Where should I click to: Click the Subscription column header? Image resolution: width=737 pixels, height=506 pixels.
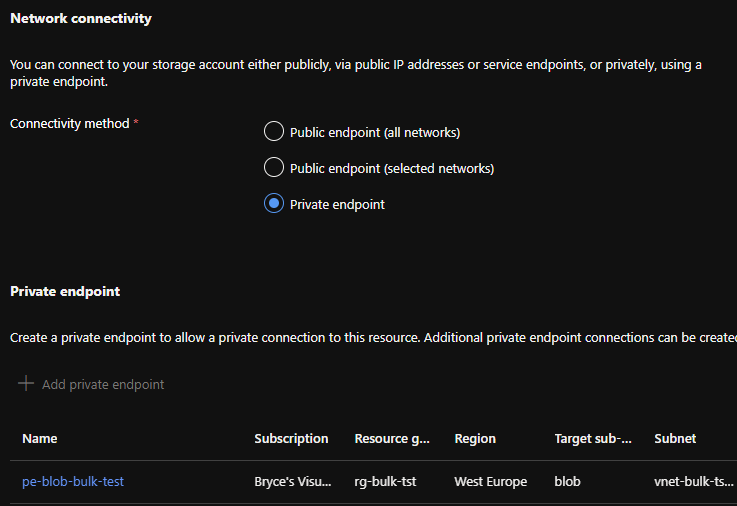pos(291,438)
